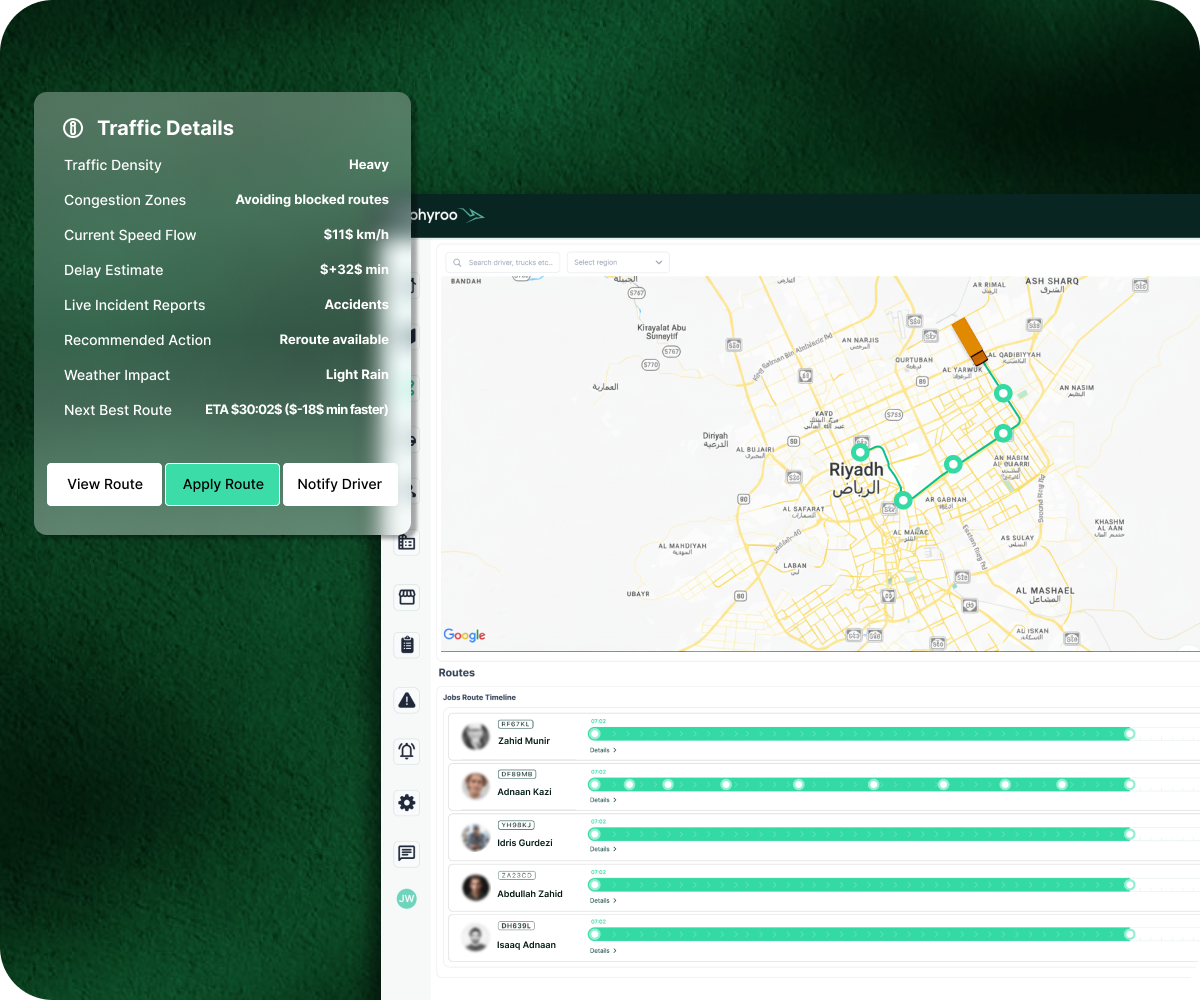1200x1000 pixels.
Task: Select second stop marker on Adnaan Kazi timeline
Action: (x=629, y=784)
